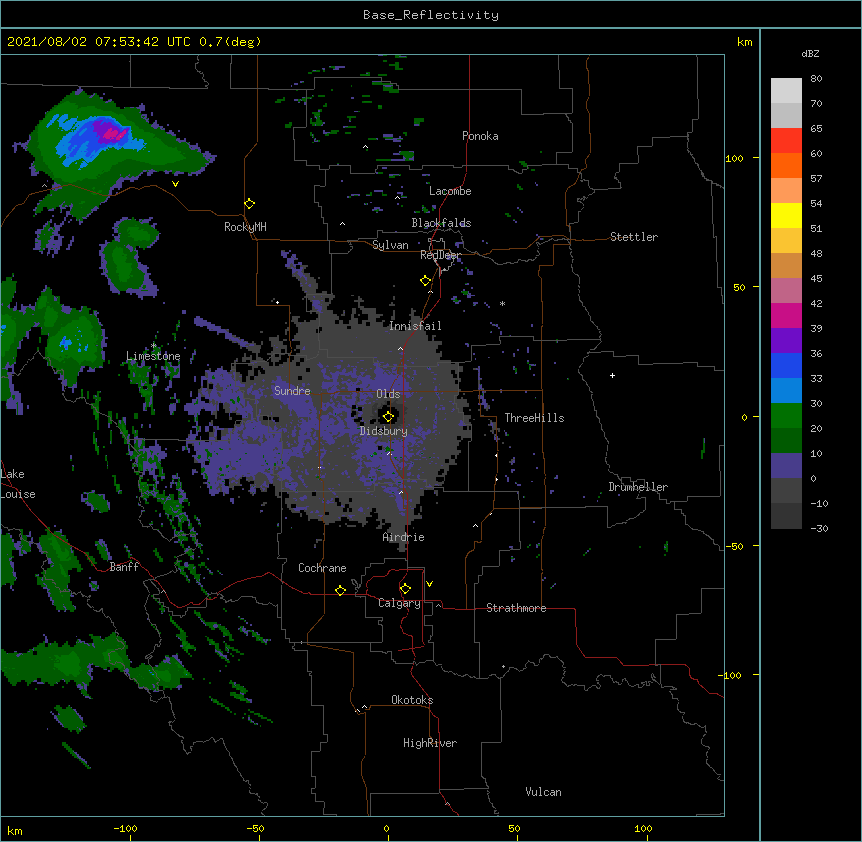Click the yellow radar site diamond between Olds and Didsbury

pos(388,417)
